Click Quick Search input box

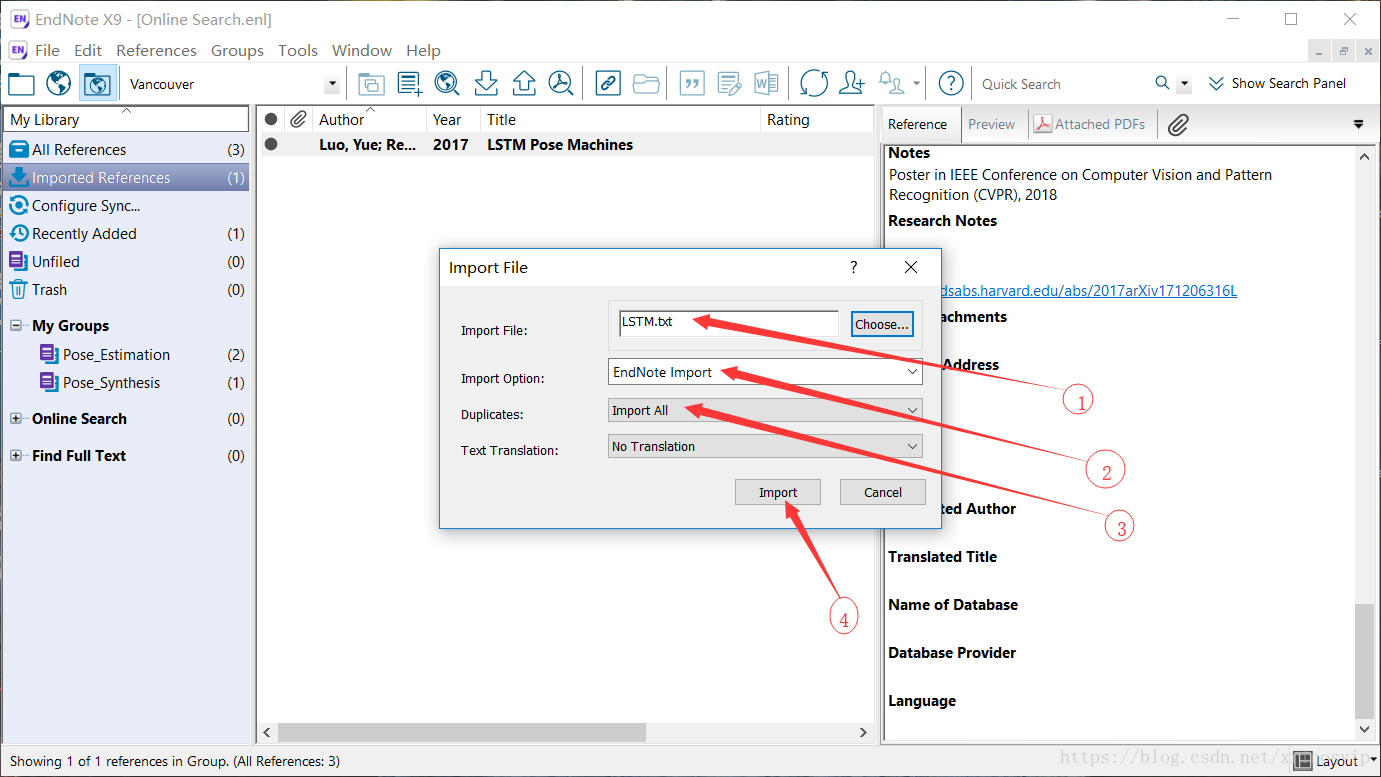tap(1063, 84)
